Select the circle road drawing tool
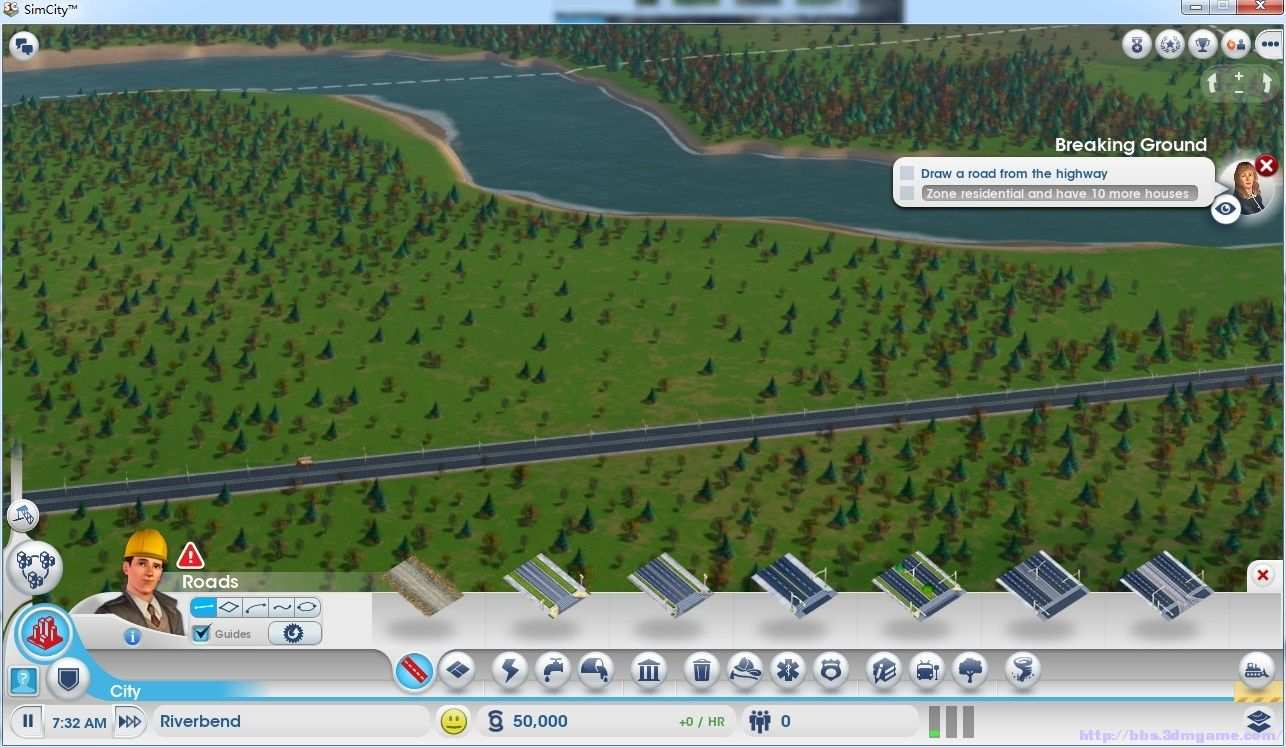 (x=307, y=607)
